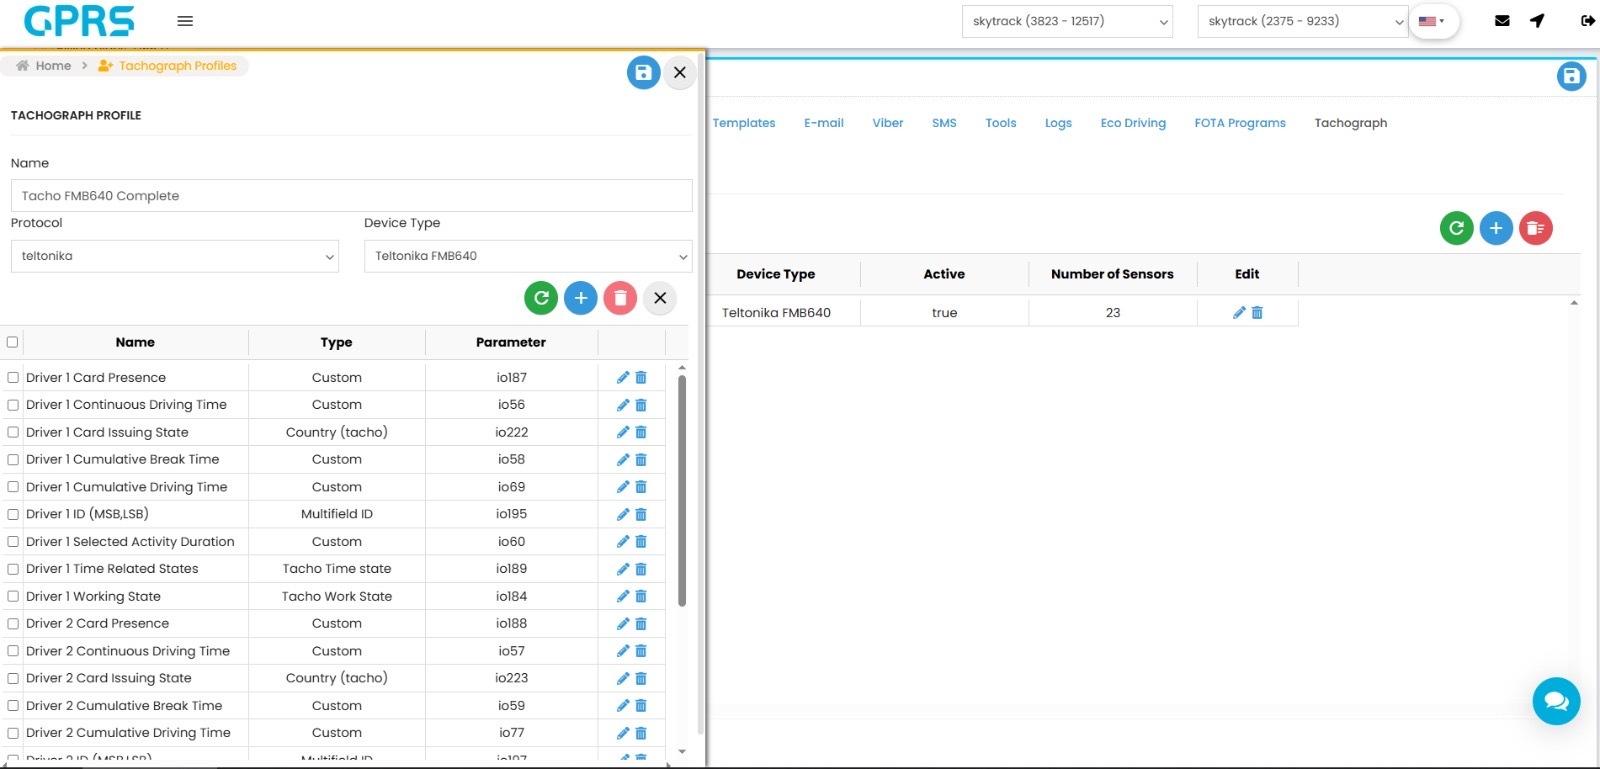
Task: Delete selected sensors with red trash button
Action: pyautogui.click(x=620, y=298)
